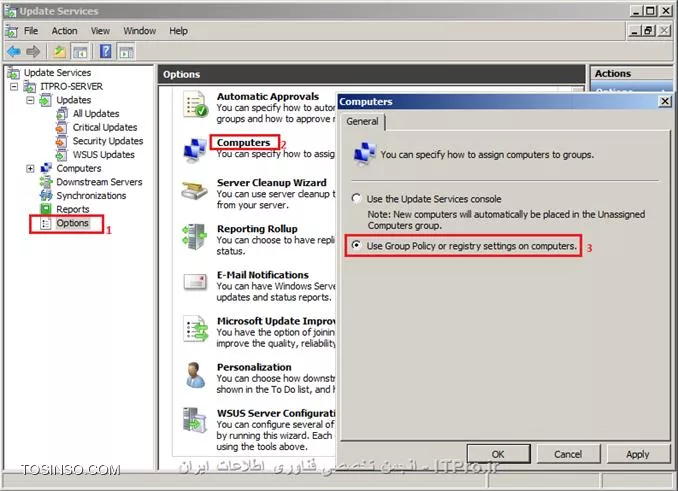Select Use Group Policy or registry settings radio
678x491 pixels.
tap(356, 246)
